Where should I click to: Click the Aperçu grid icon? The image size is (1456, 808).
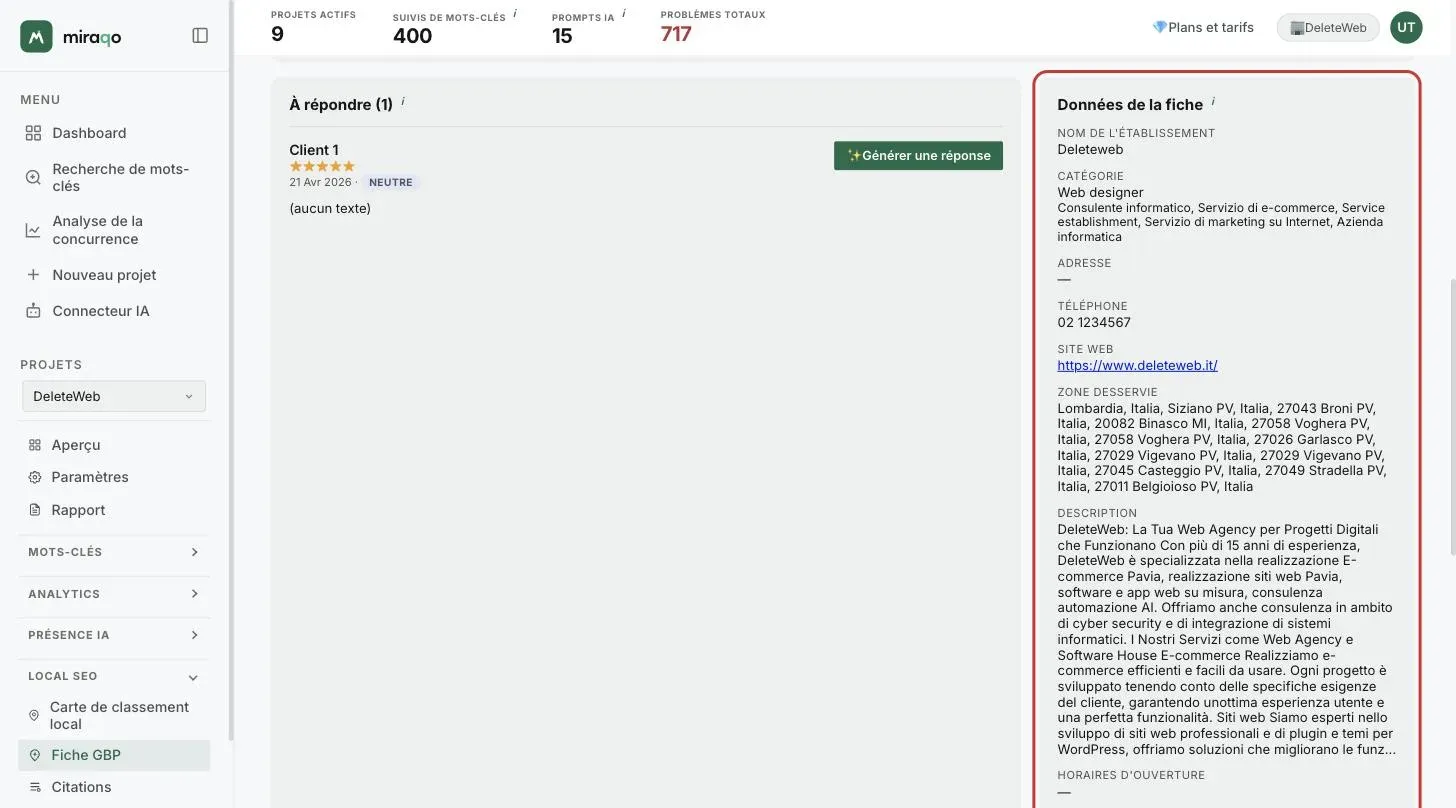pos(35,445)
